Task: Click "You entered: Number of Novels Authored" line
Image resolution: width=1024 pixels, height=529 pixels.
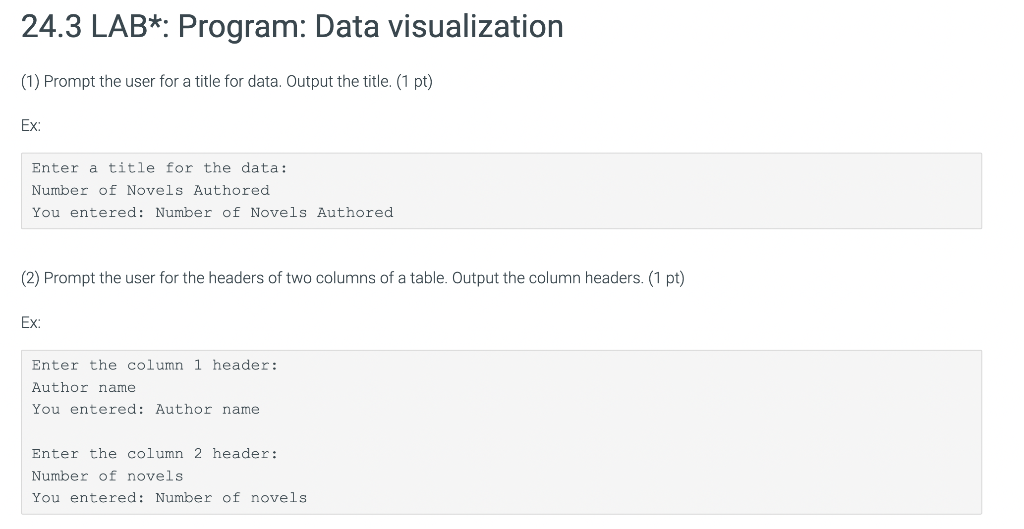Action: 212,212
